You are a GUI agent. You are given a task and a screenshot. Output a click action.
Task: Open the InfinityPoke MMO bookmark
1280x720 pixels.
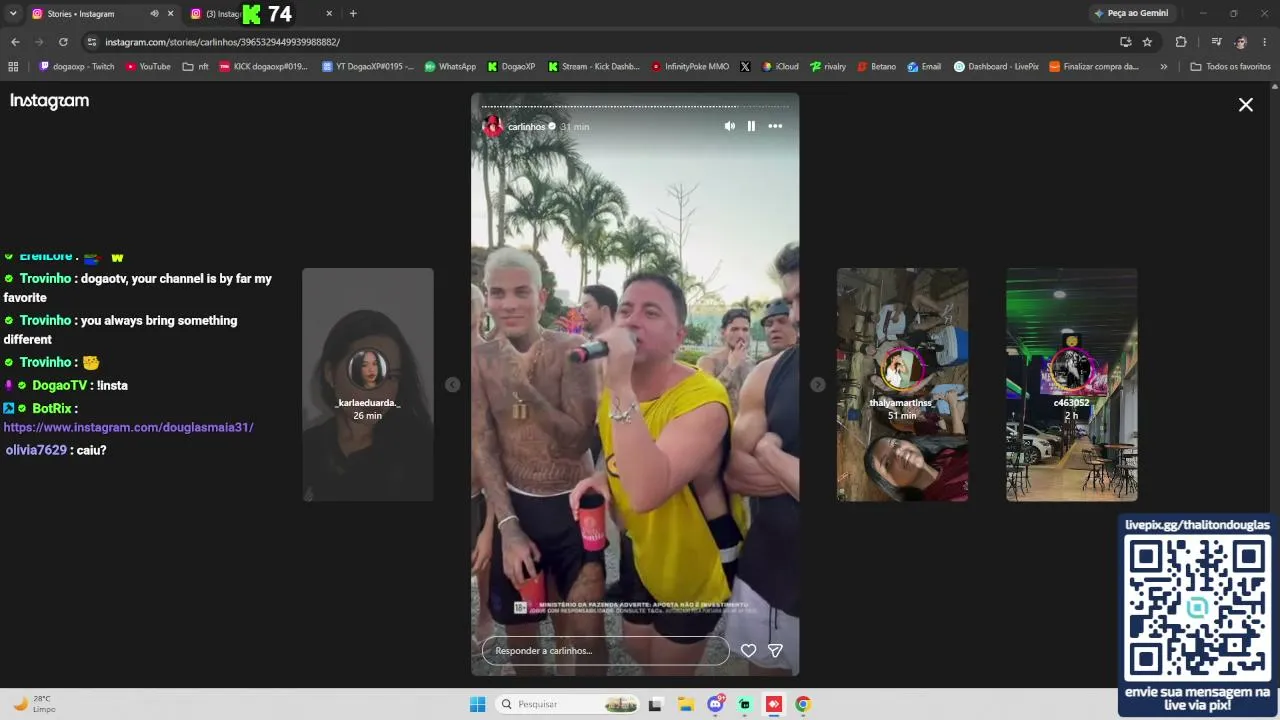click(x=690, y=67)
